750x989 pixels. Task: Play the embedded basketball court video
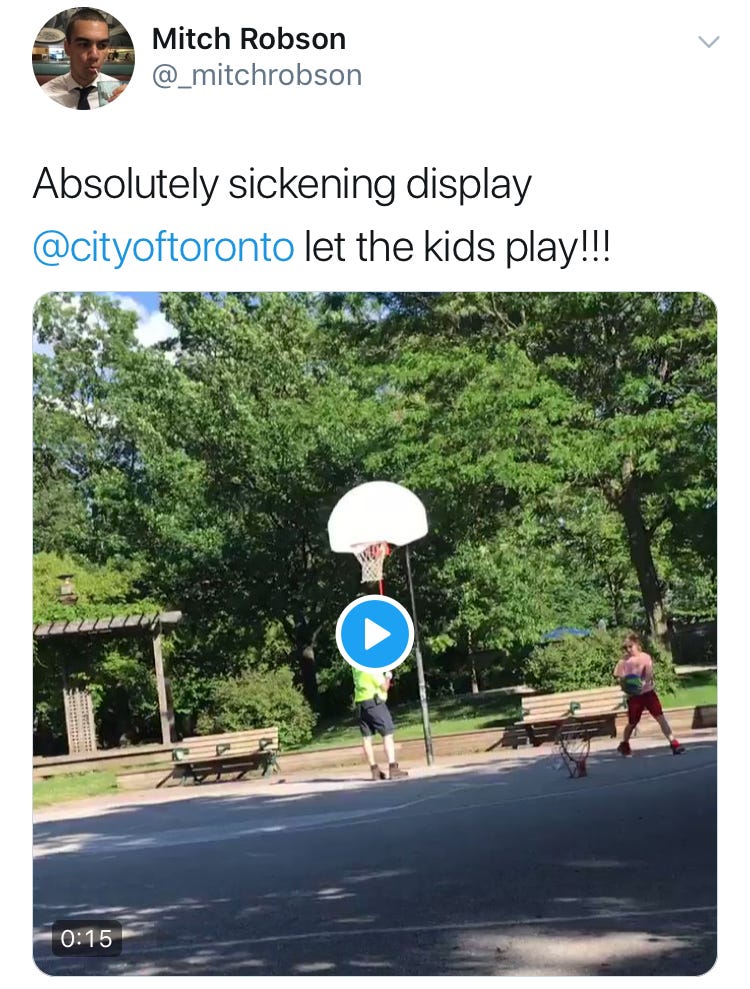tap(375, 634)
